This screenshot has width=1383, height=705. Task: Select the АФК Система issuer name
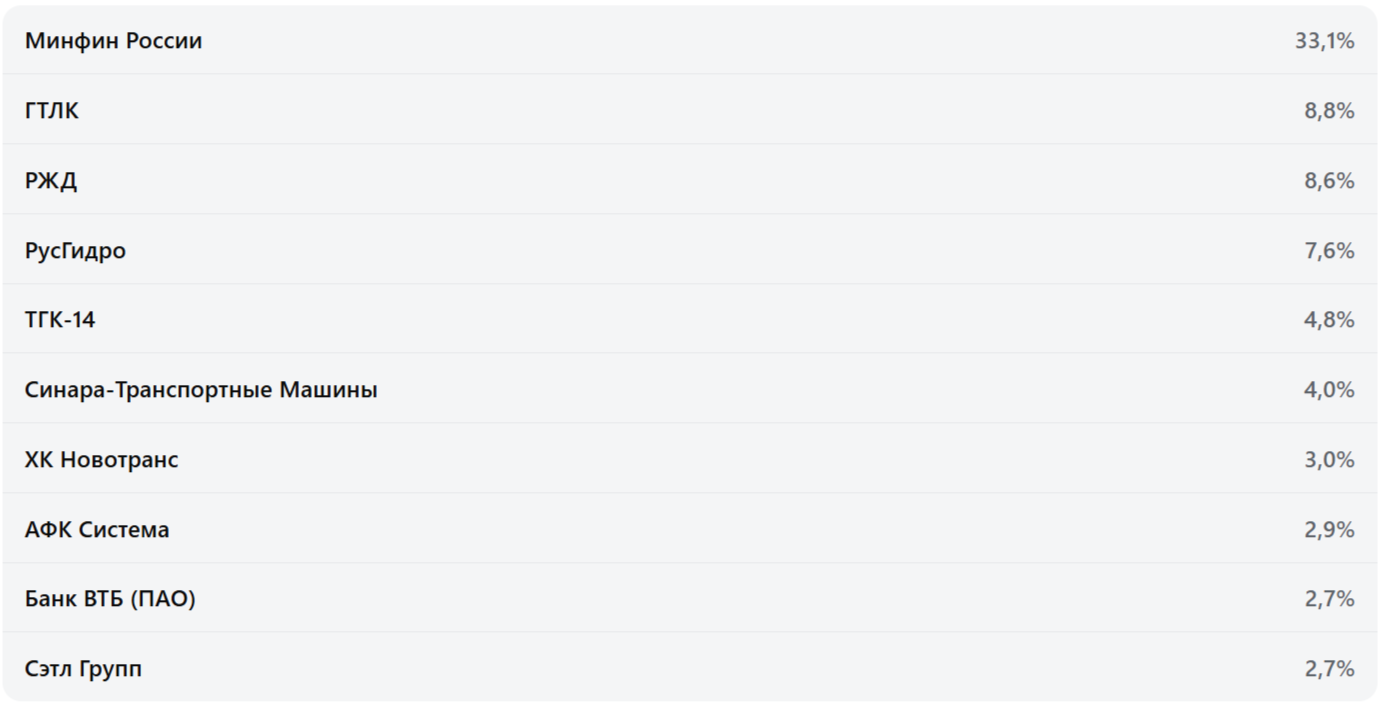(x=97, y=530)
